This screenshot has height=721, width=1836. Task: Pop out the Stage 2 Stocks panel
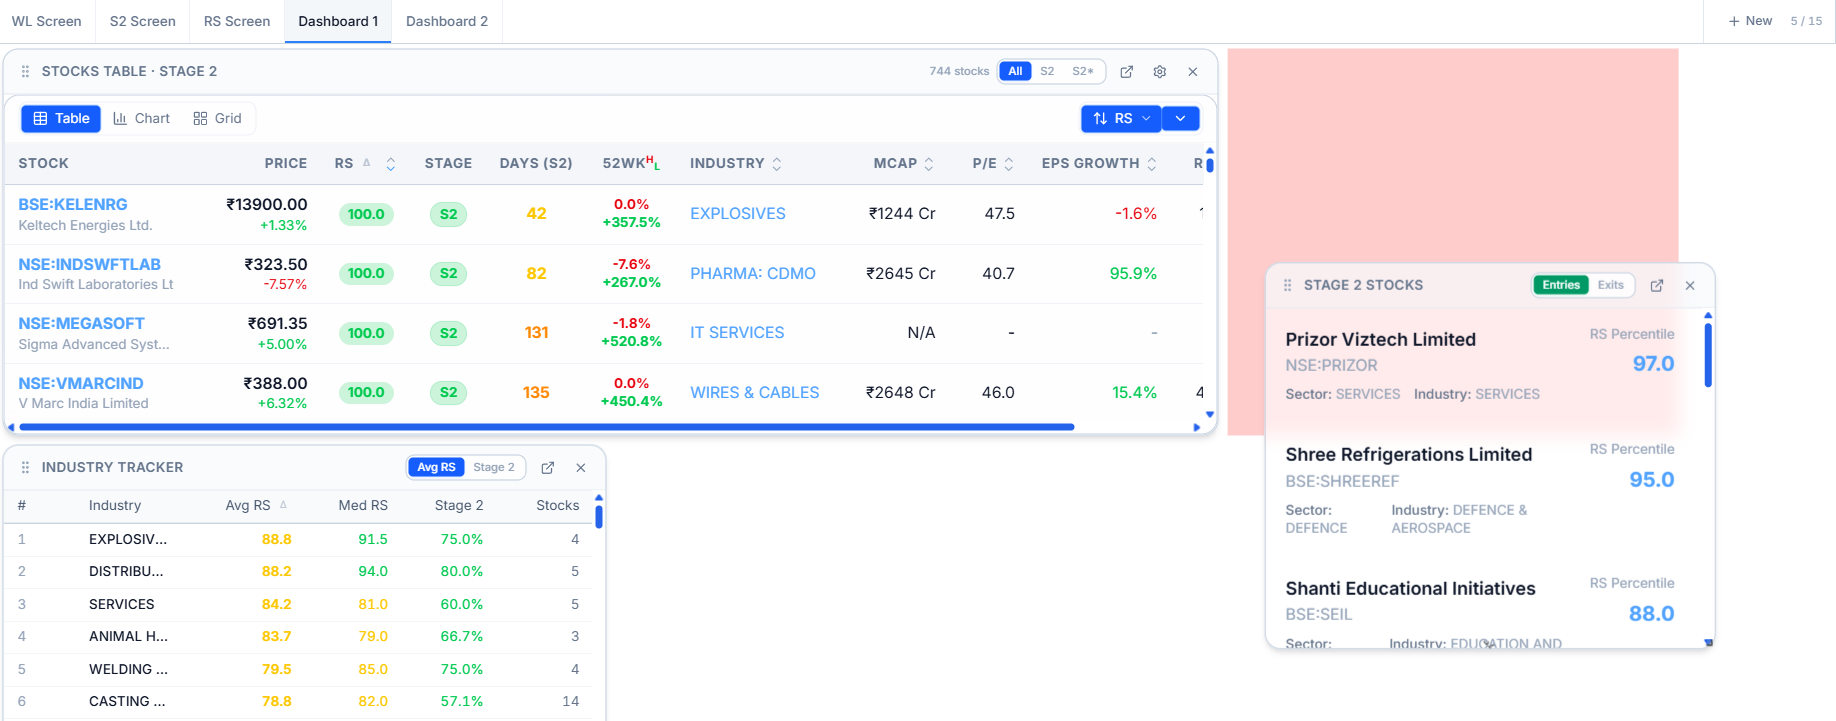click(1657, 286)
